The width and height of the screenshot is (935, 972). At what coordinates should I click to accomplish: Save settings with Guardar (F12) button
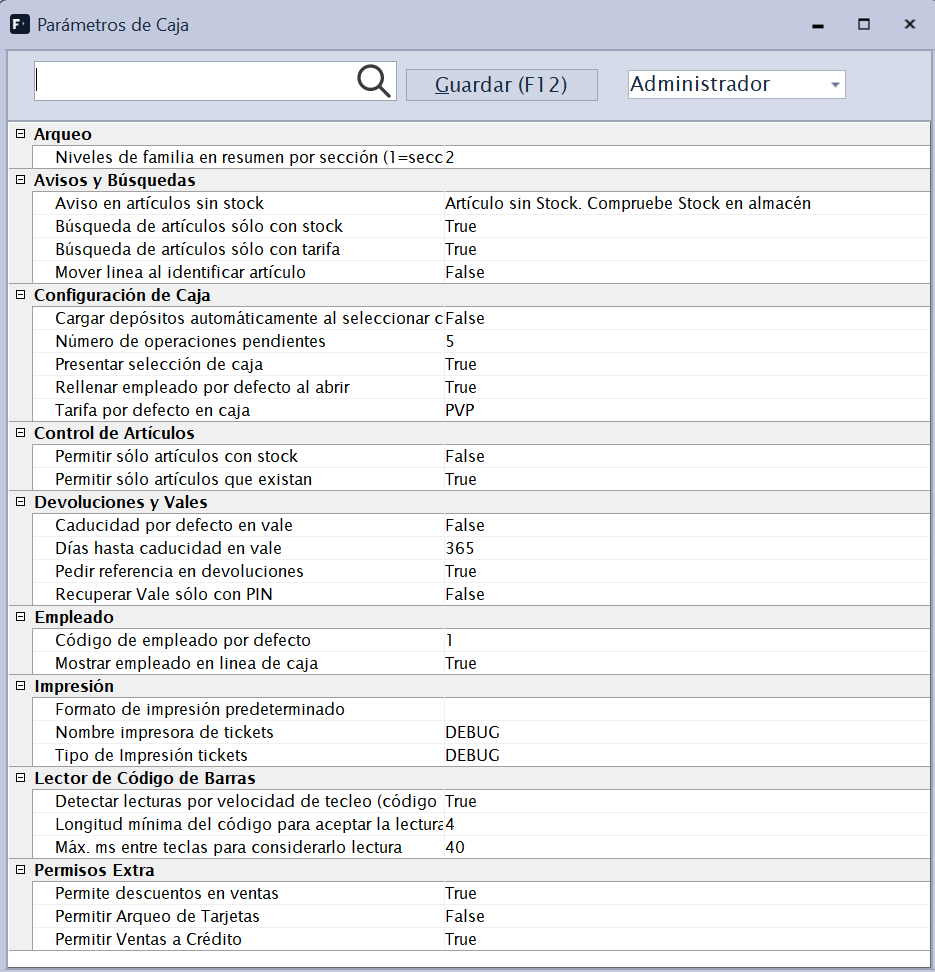click(502, 84)
